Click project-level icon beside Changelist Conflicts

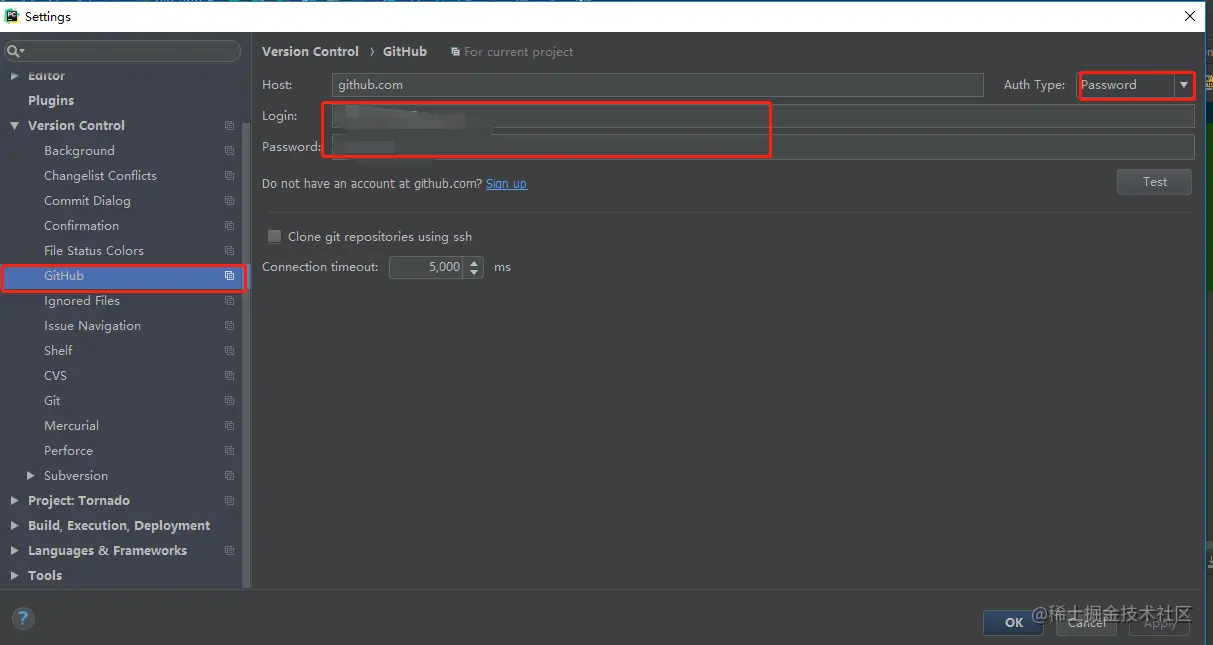point(229,176)
